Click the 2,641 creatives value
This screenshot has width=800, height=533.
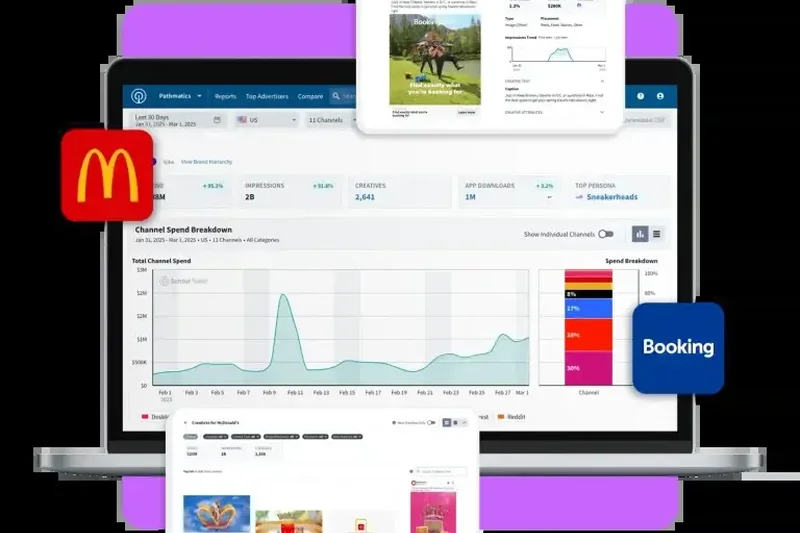365,197
